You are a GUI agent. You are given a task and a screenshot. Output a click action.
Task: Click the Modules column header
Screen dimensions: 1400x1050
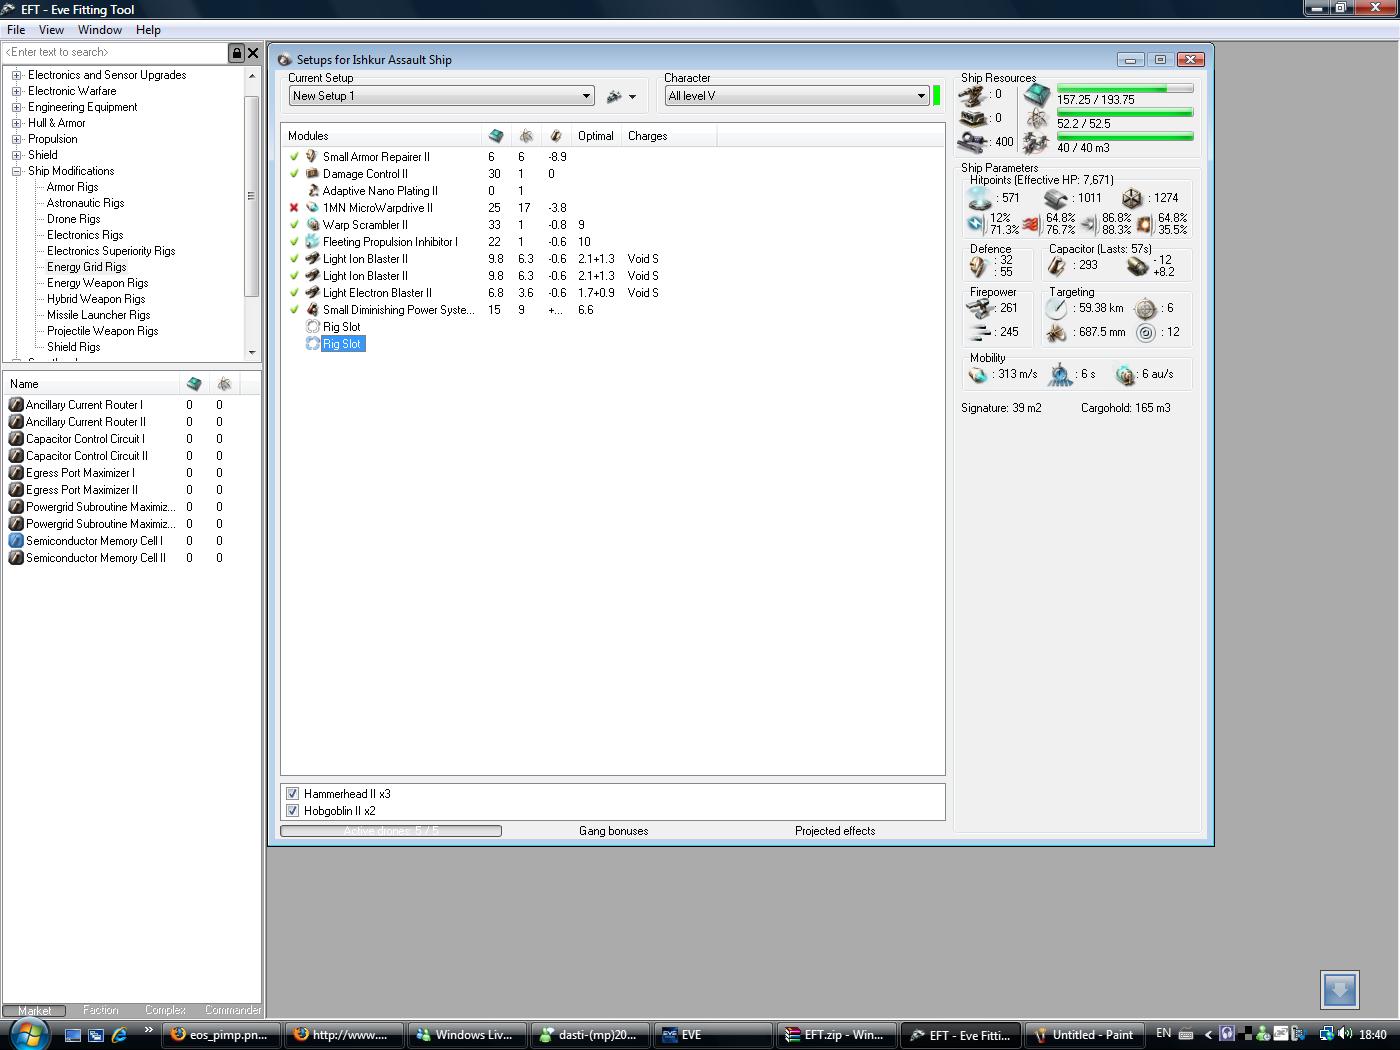click(382, 136)
